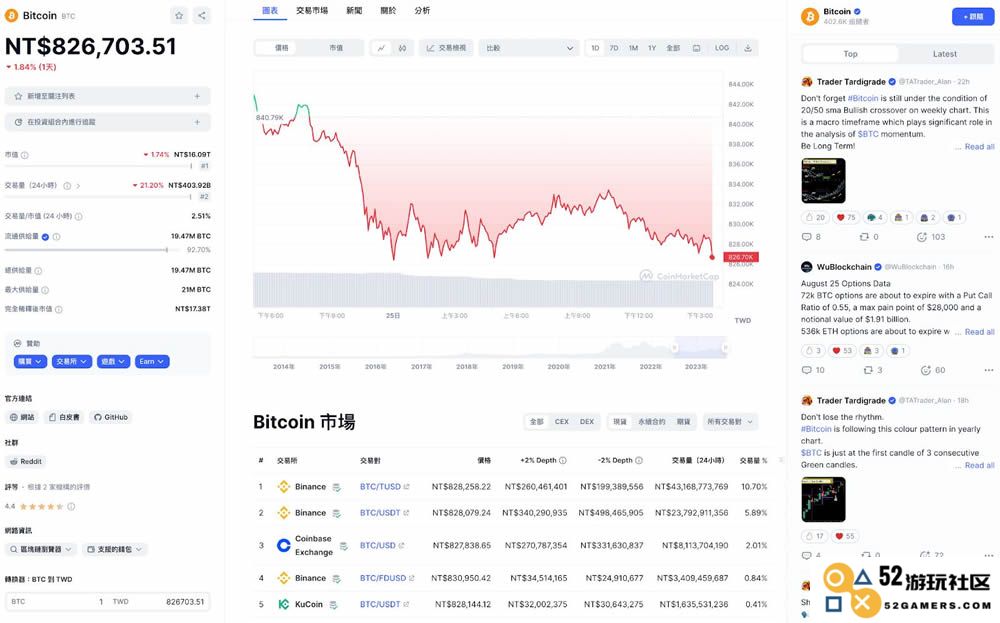Click the GitHub link icon button
This screenshot has height=623, width=1000.
point(111,417)
